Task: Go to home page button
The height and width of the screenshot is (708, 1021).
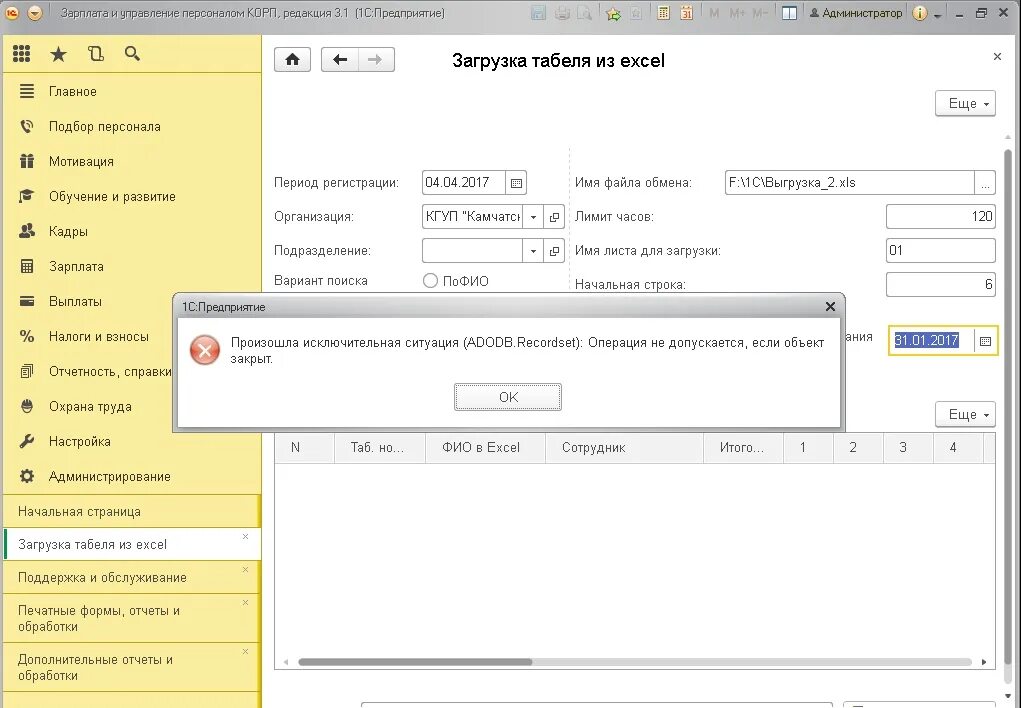Action: point(292,60)
